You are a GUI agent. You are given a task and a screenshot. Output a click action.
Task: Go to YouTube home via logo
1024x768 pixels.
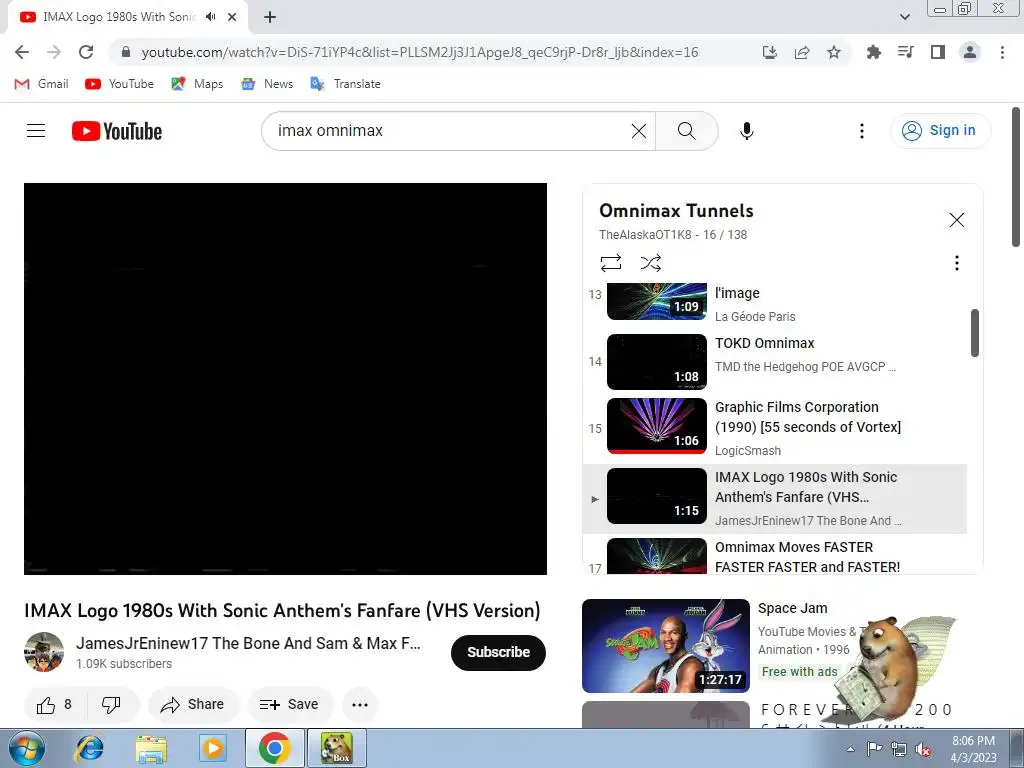tap(117, 131)
